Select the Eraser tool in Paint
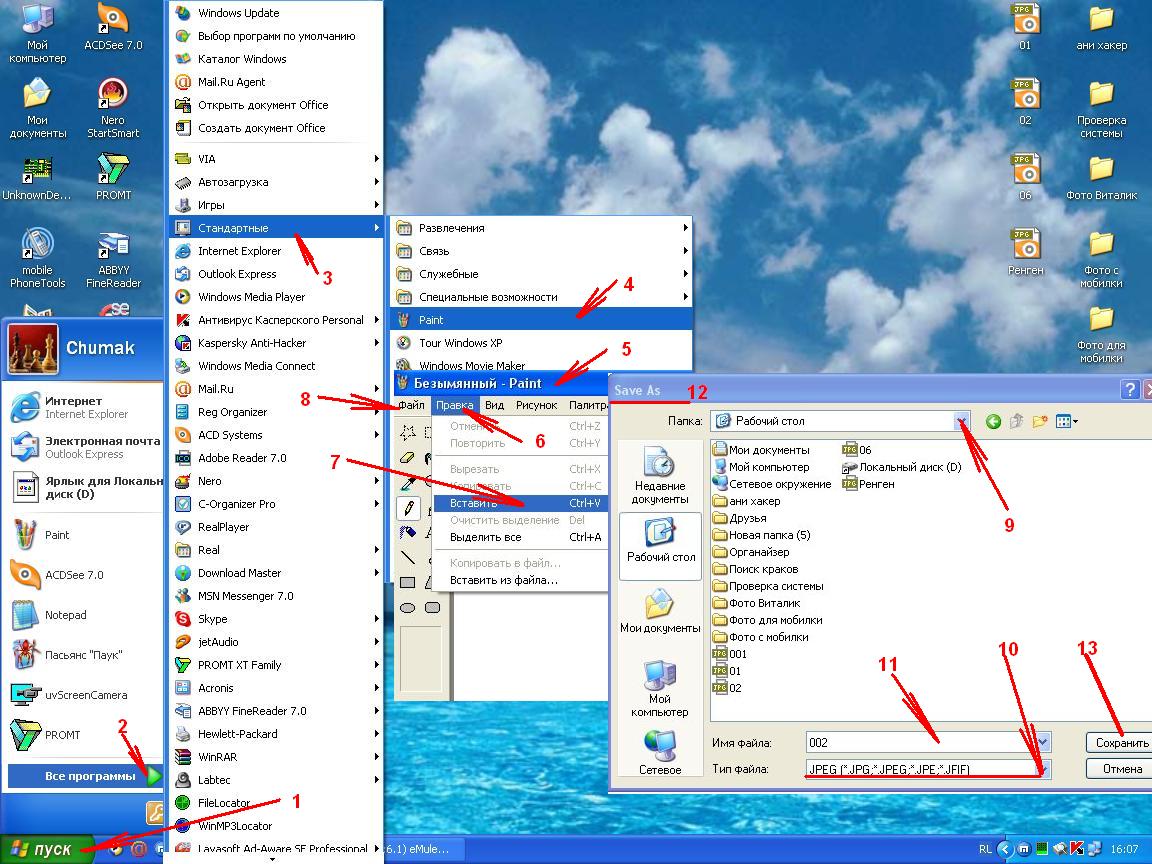Viewport: 1152px width, 864px height. click(408, 457)
